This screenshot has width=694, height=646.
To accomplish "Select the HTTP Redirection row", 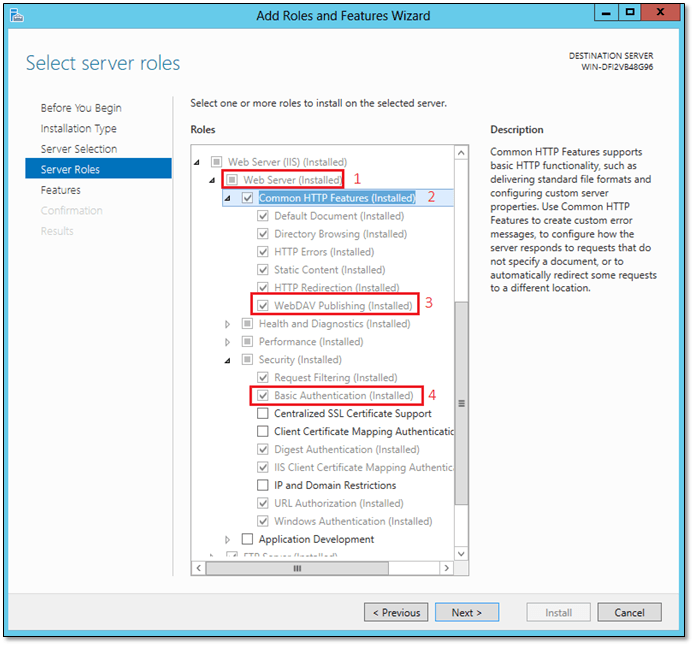I will pos(336,288).
